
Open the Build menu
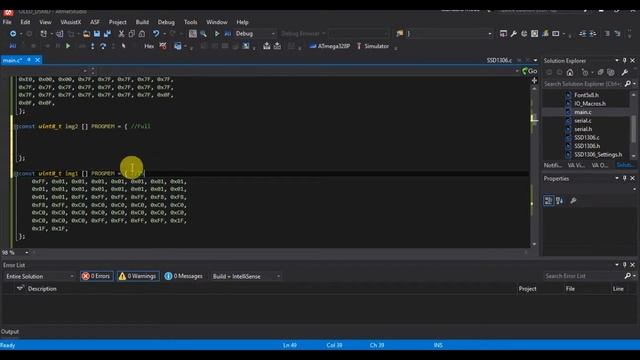[142, 22]
